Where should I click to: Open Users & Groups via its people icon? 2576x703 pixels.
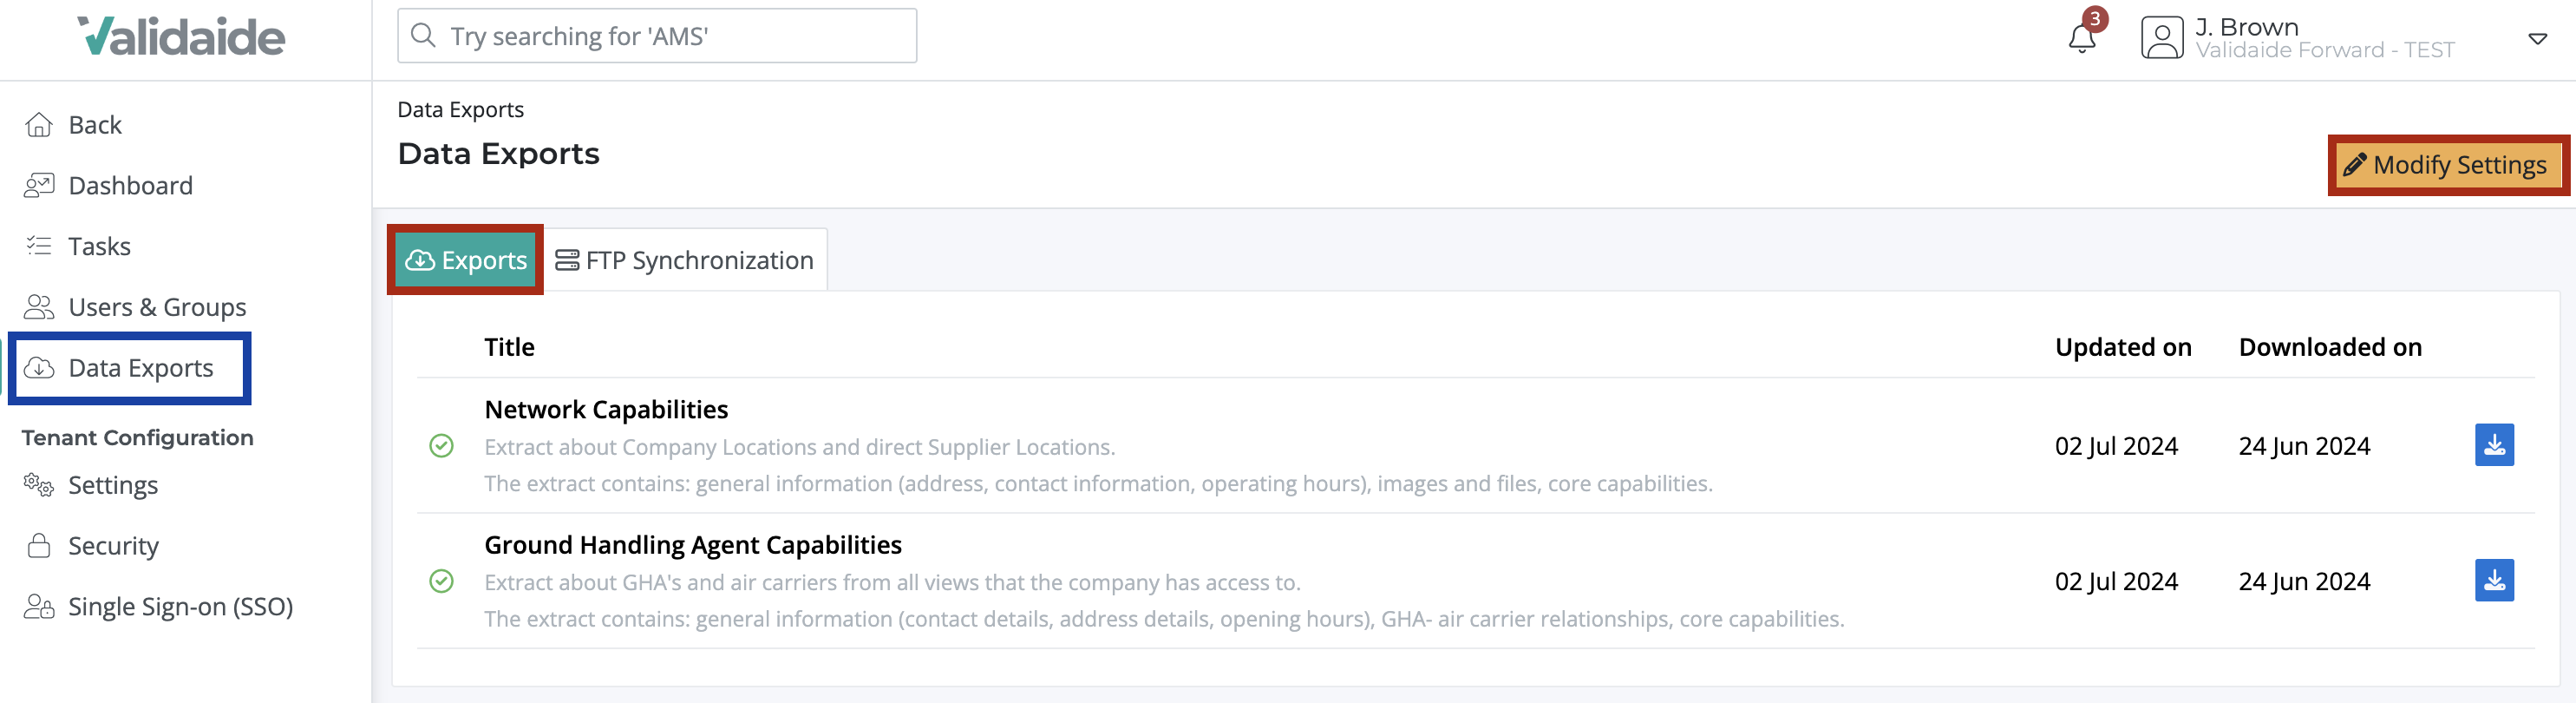coord(40,306)
